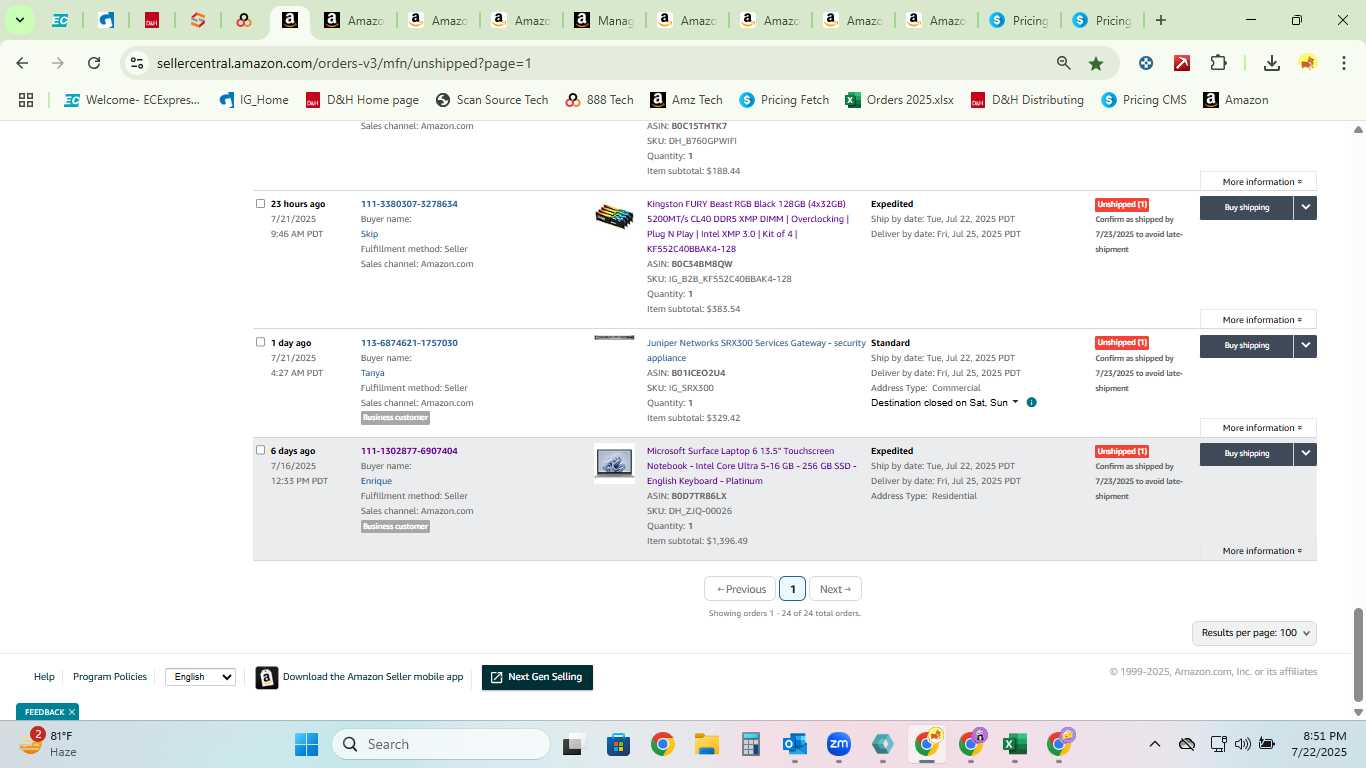This screenshot has width=1366, height=768.
Task: Select checkbox for order 111-3380307-3278634
Action: pos(261,203)
